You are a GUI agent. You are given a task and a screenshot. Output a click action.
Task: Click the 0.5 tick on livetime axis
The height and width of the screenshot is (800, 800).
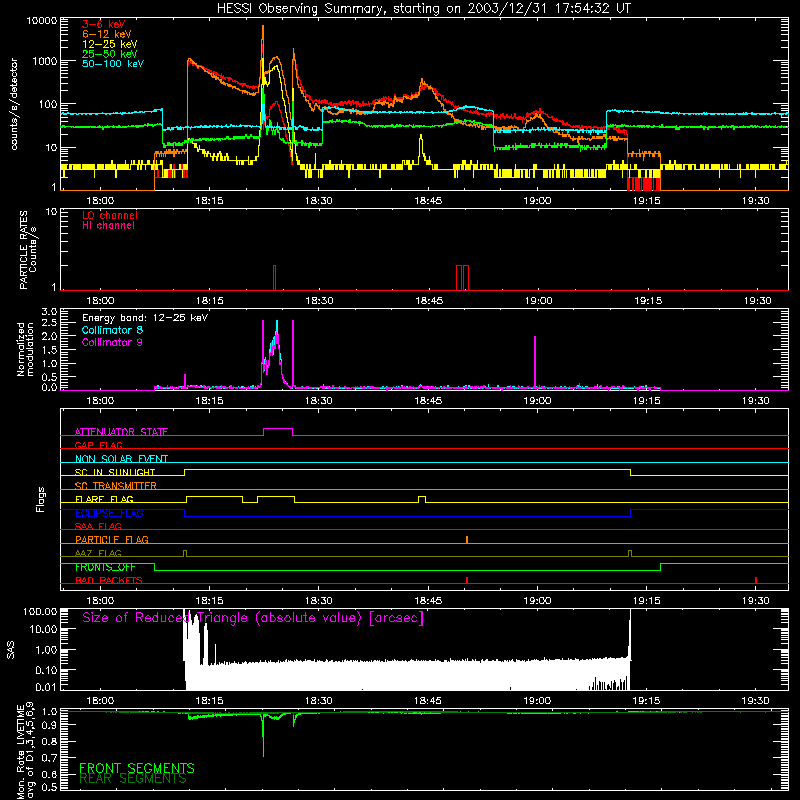49,787
